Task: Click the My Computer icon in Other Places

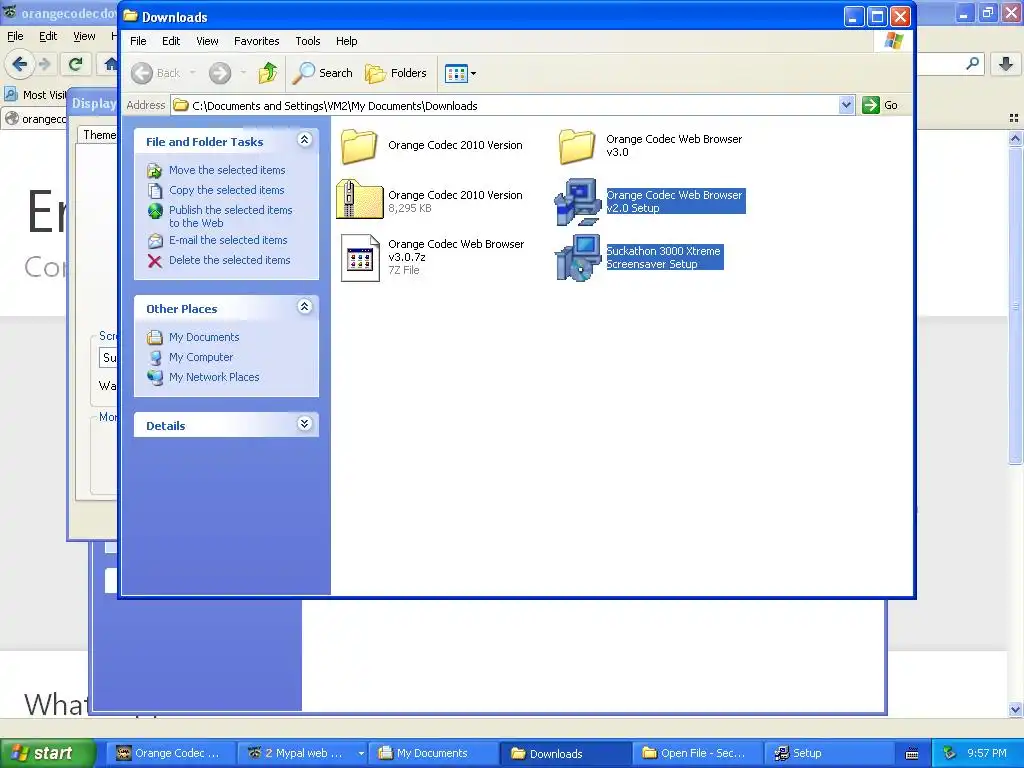Action: click(x=155, y=357)
